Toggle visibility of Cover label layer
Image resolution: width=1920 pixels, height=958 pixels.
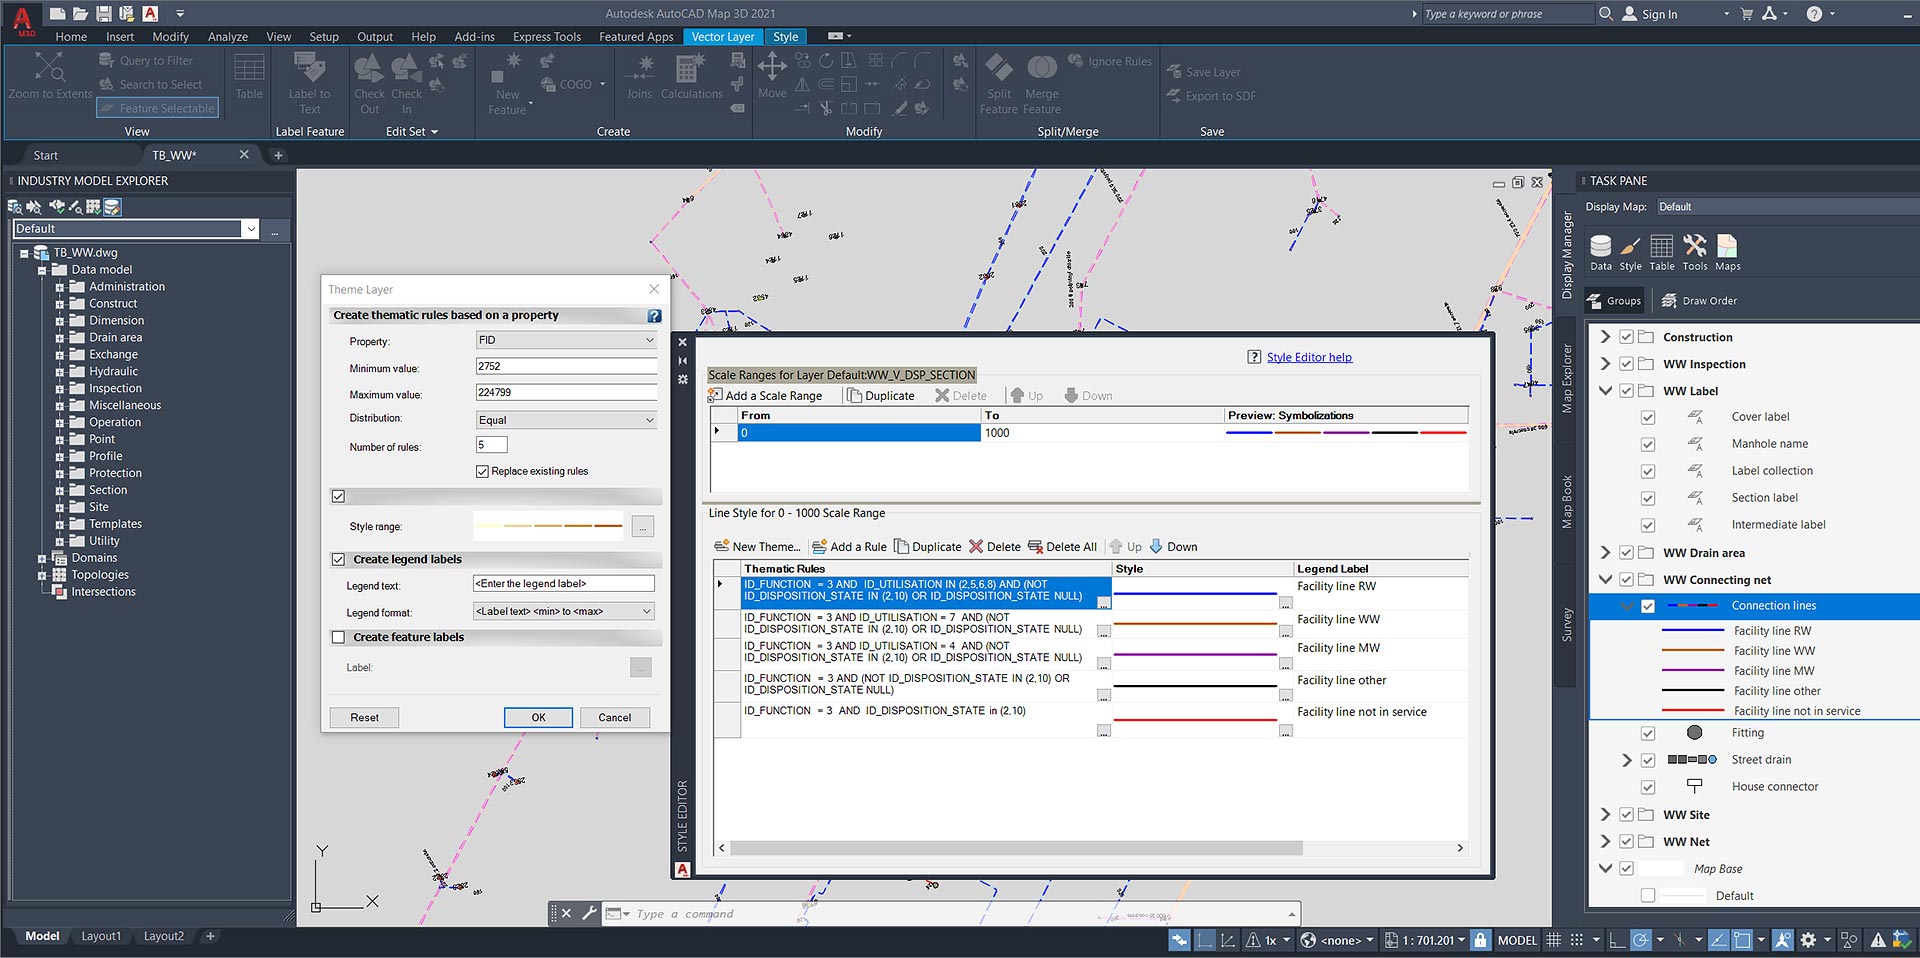coord(1647,417)
